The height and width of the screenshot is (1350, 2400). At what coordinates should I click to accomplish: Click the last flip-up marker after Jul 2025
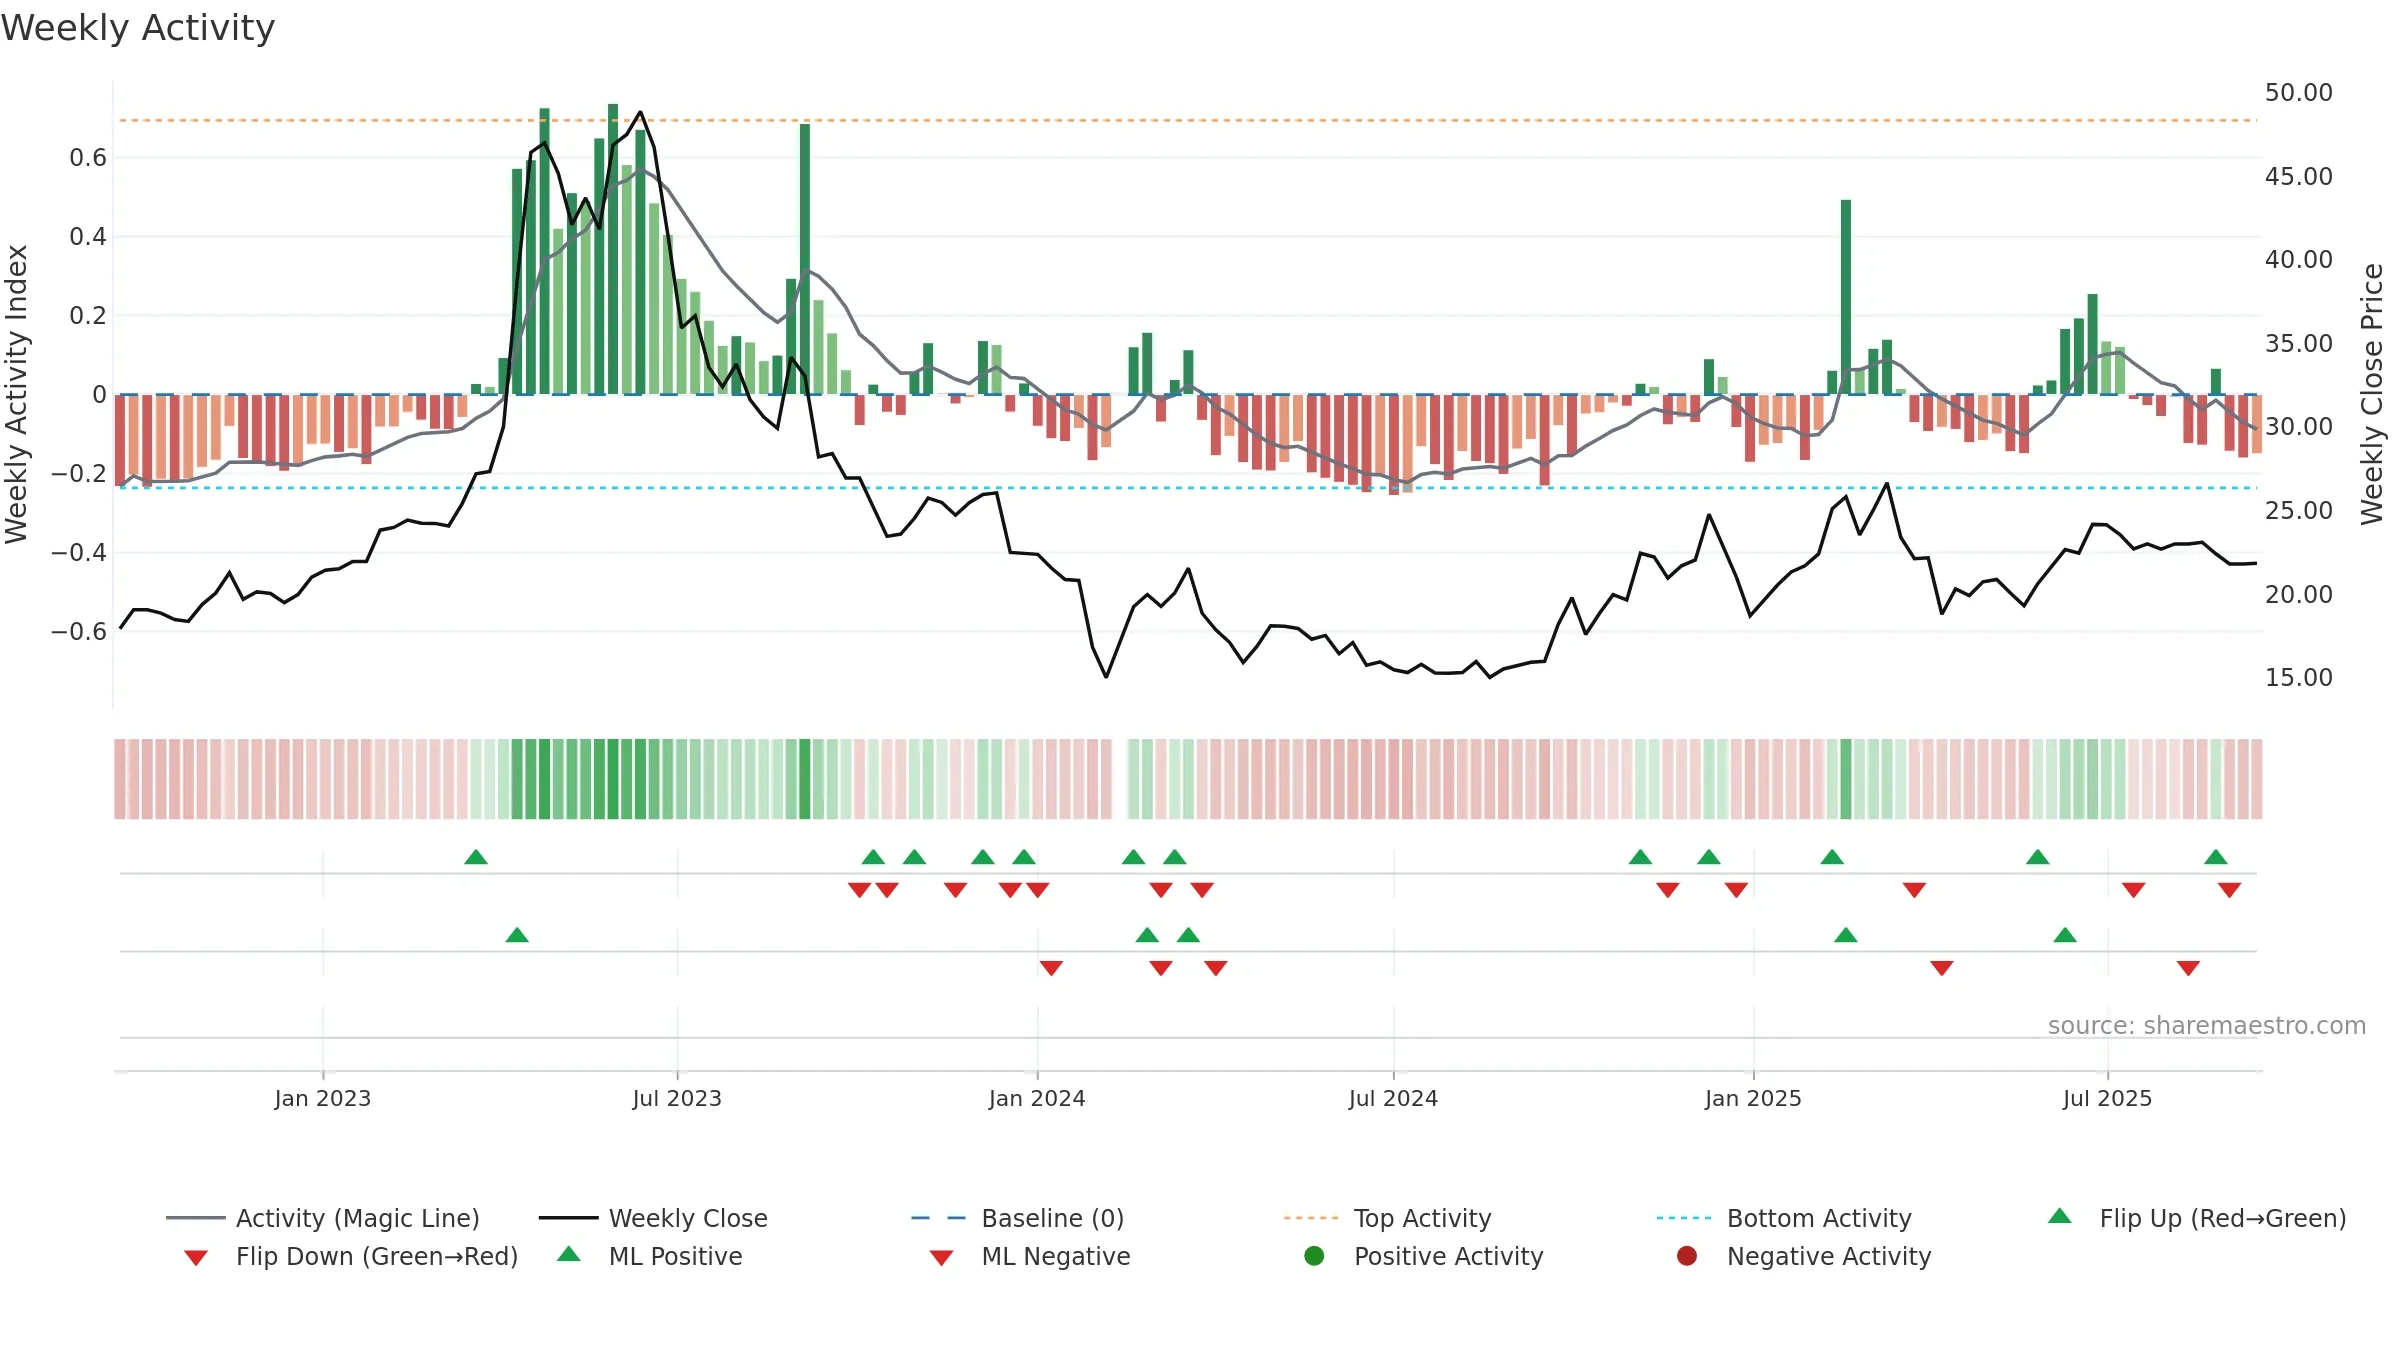point(2216,857)
